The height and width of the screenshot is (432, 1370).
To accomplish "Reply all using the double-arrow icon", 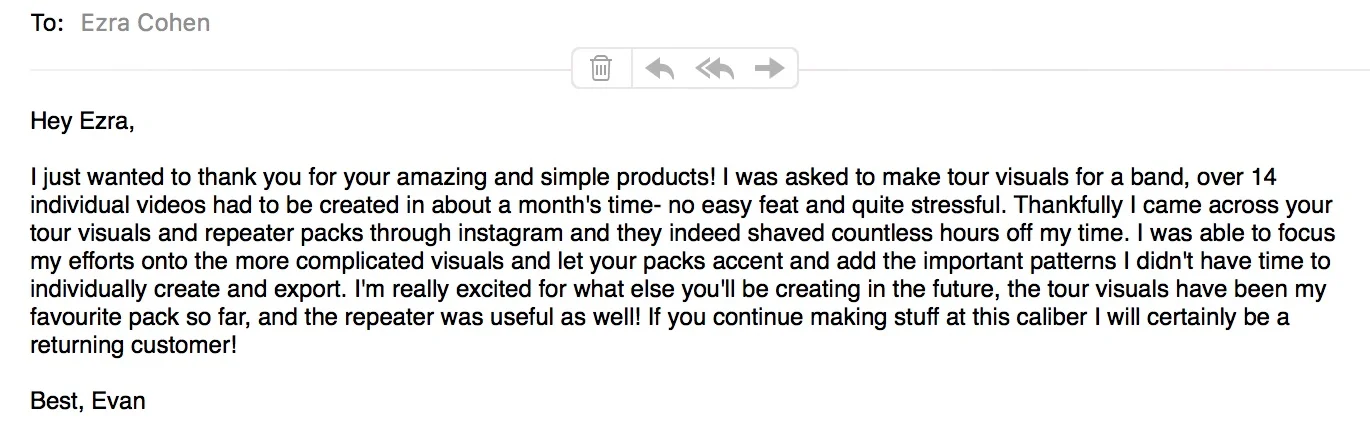I will tap(715, 68).
